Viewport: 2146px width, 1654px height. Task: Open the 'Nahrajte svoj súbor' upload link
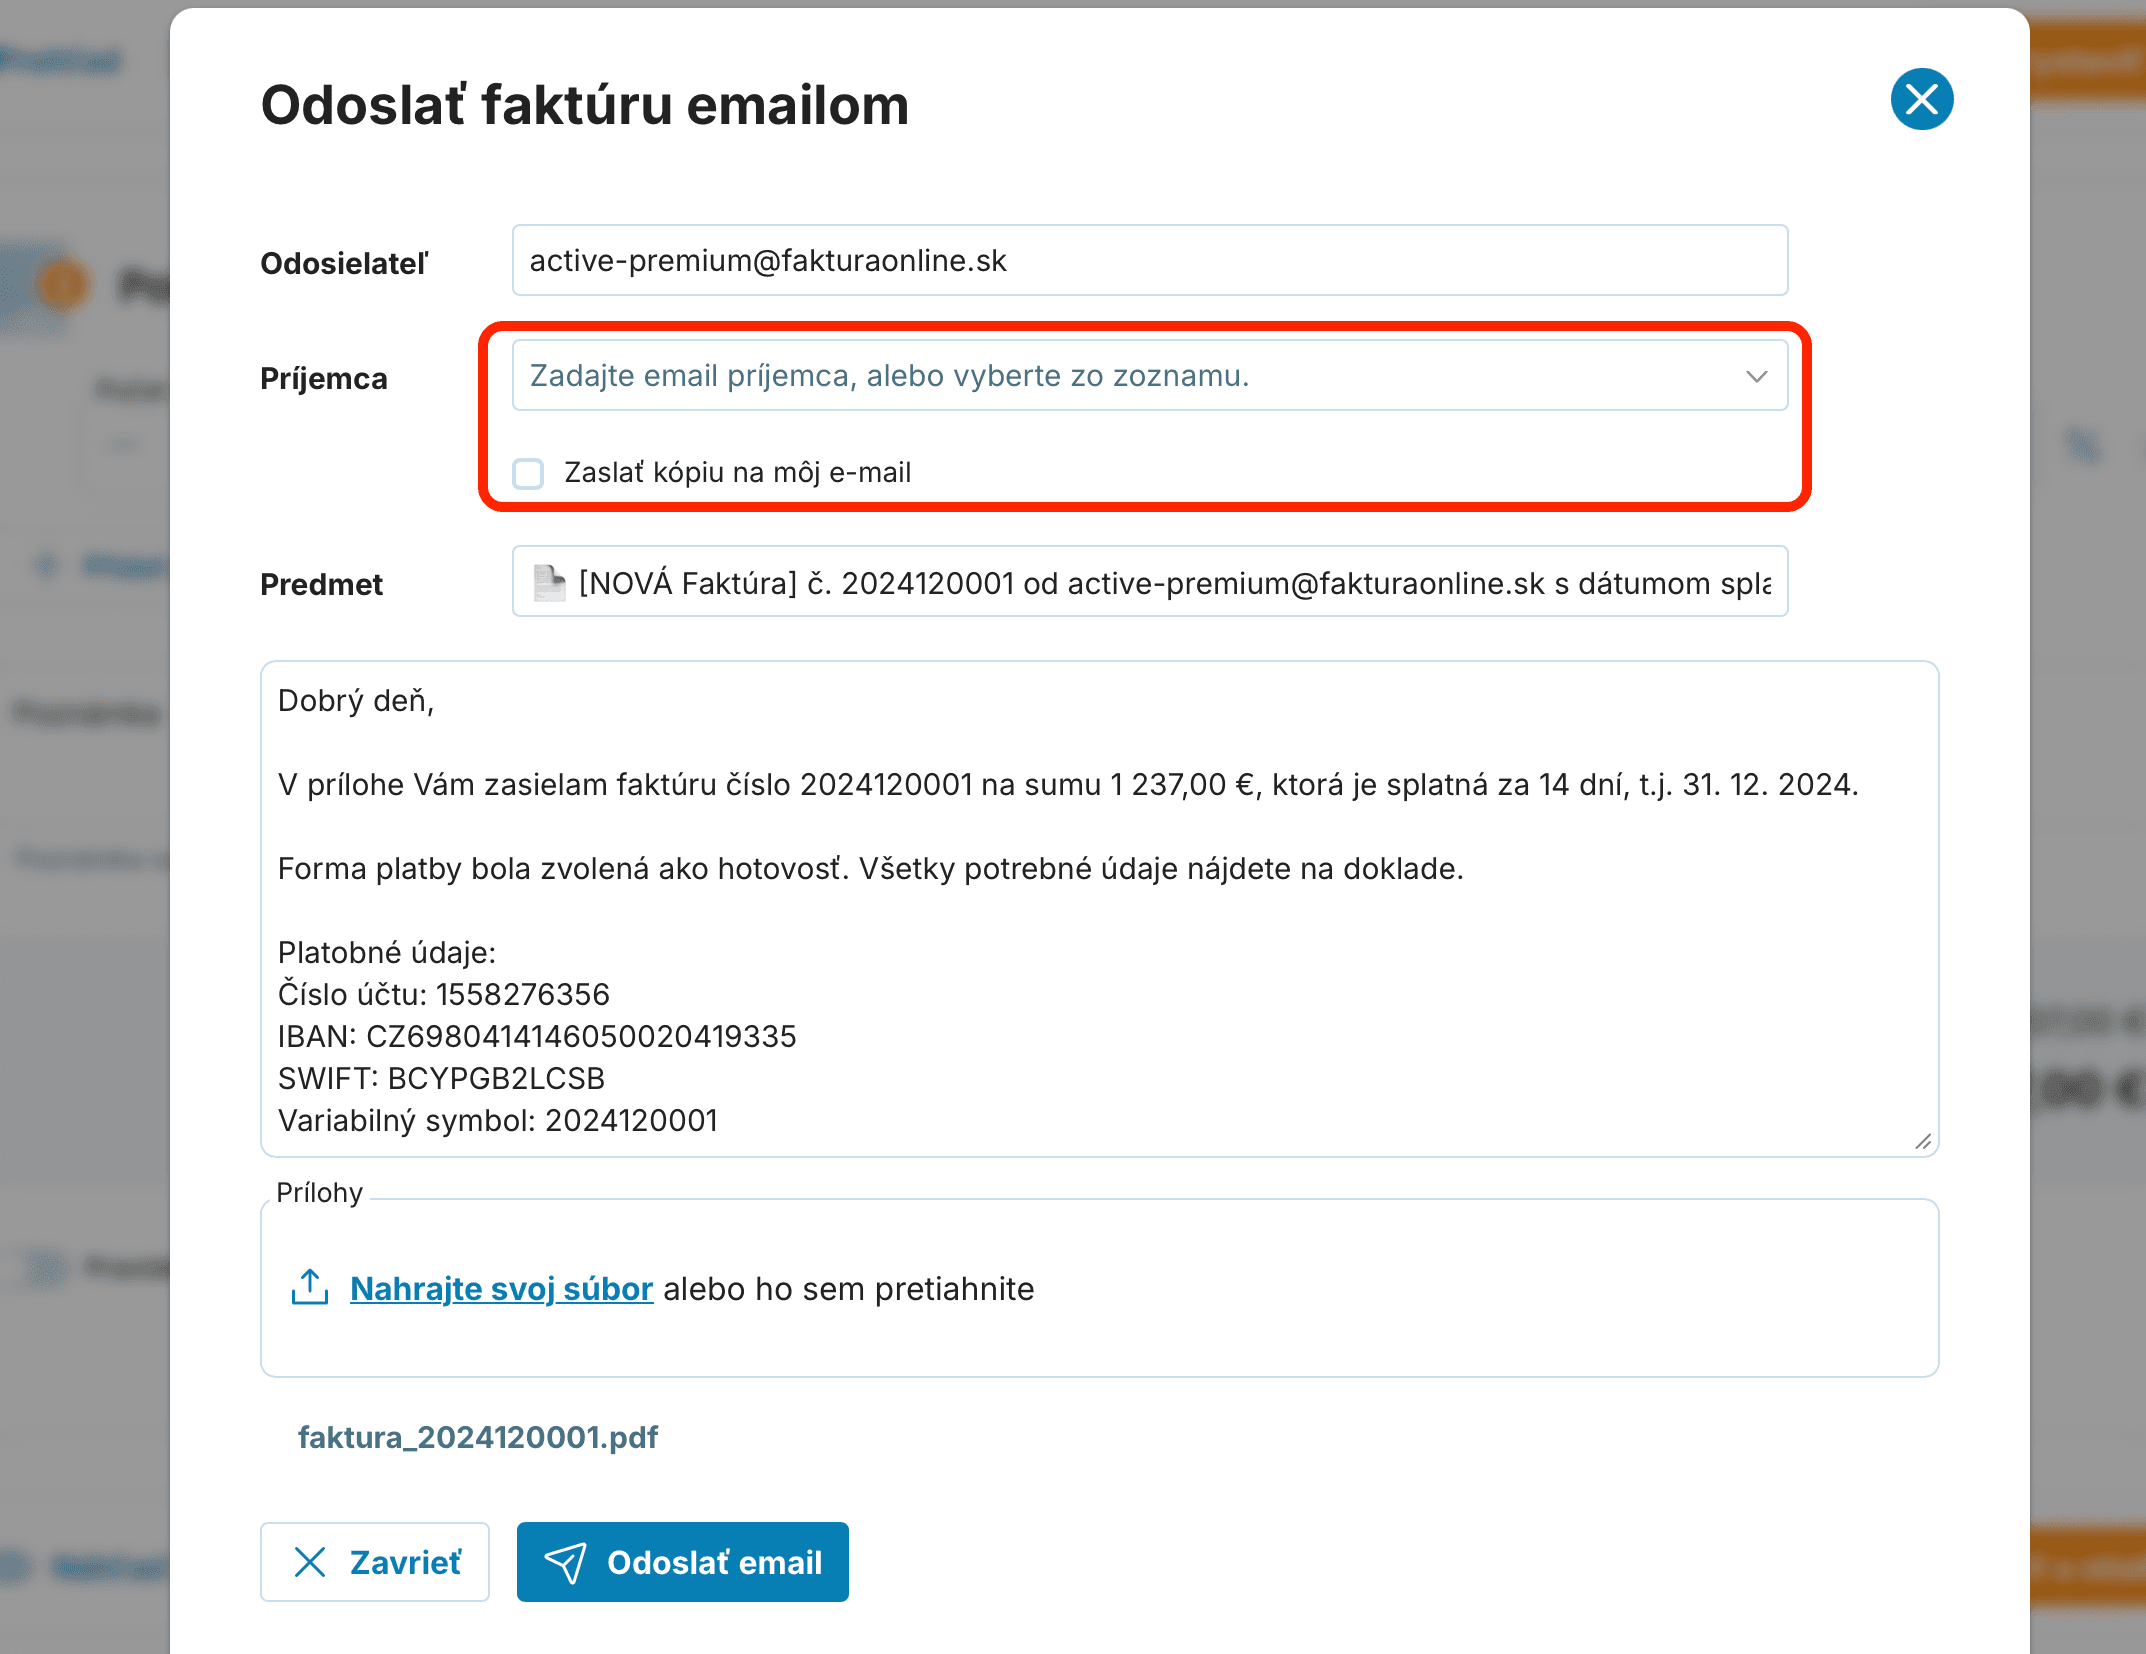click(x=501, y=1289)
